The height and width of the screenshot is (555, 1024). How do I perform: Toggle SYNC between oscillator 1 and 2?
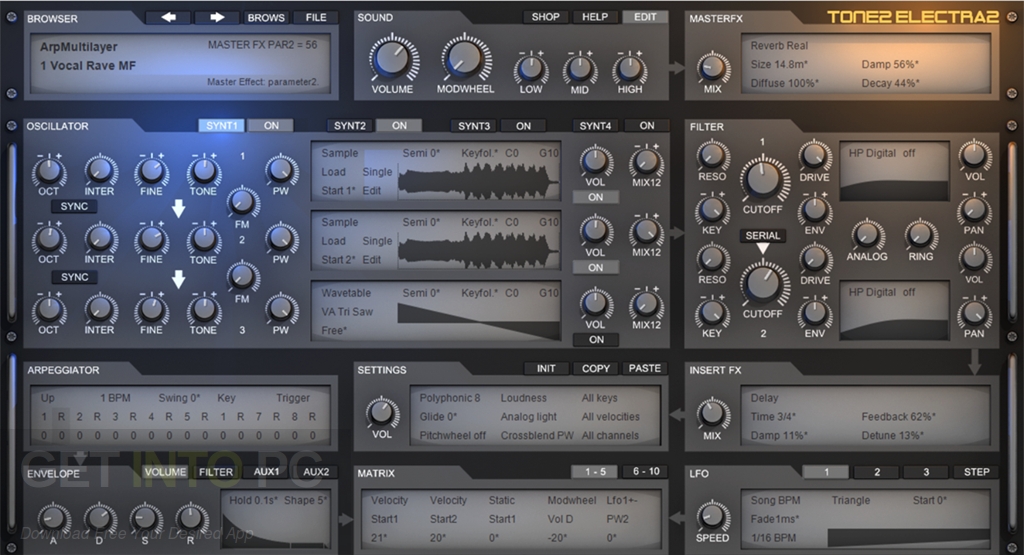(74, 206)
